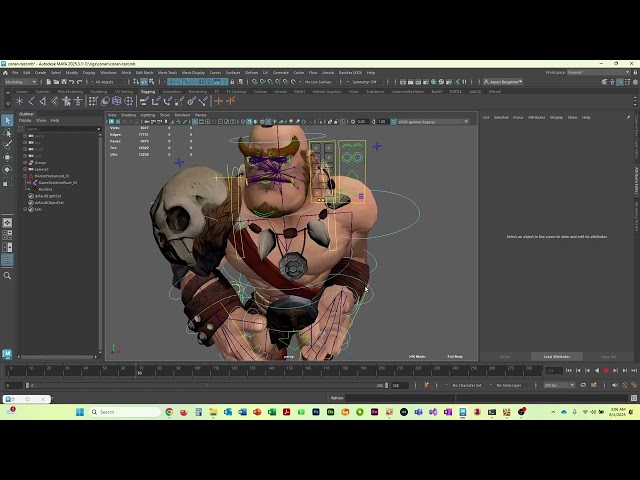Select the single-pane layout icon in sidebar
The height and width of the screenshot is (480, 640).
(7, 223)
